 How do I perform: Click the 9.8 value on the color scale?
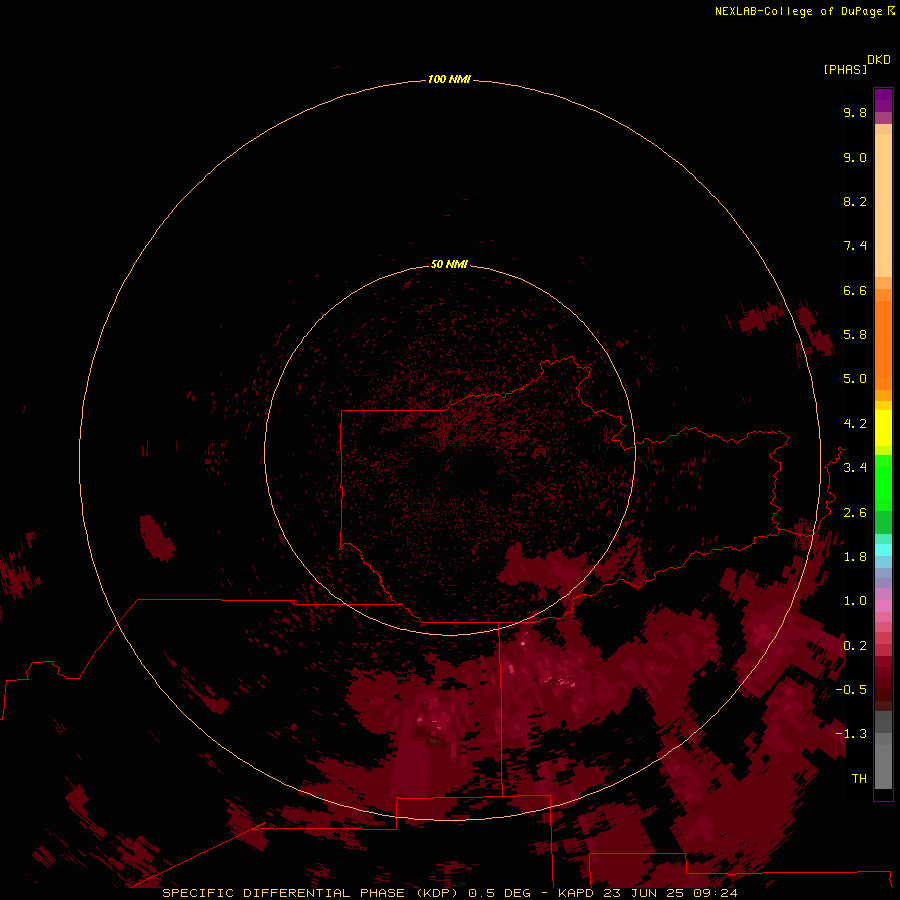point(855,112)
